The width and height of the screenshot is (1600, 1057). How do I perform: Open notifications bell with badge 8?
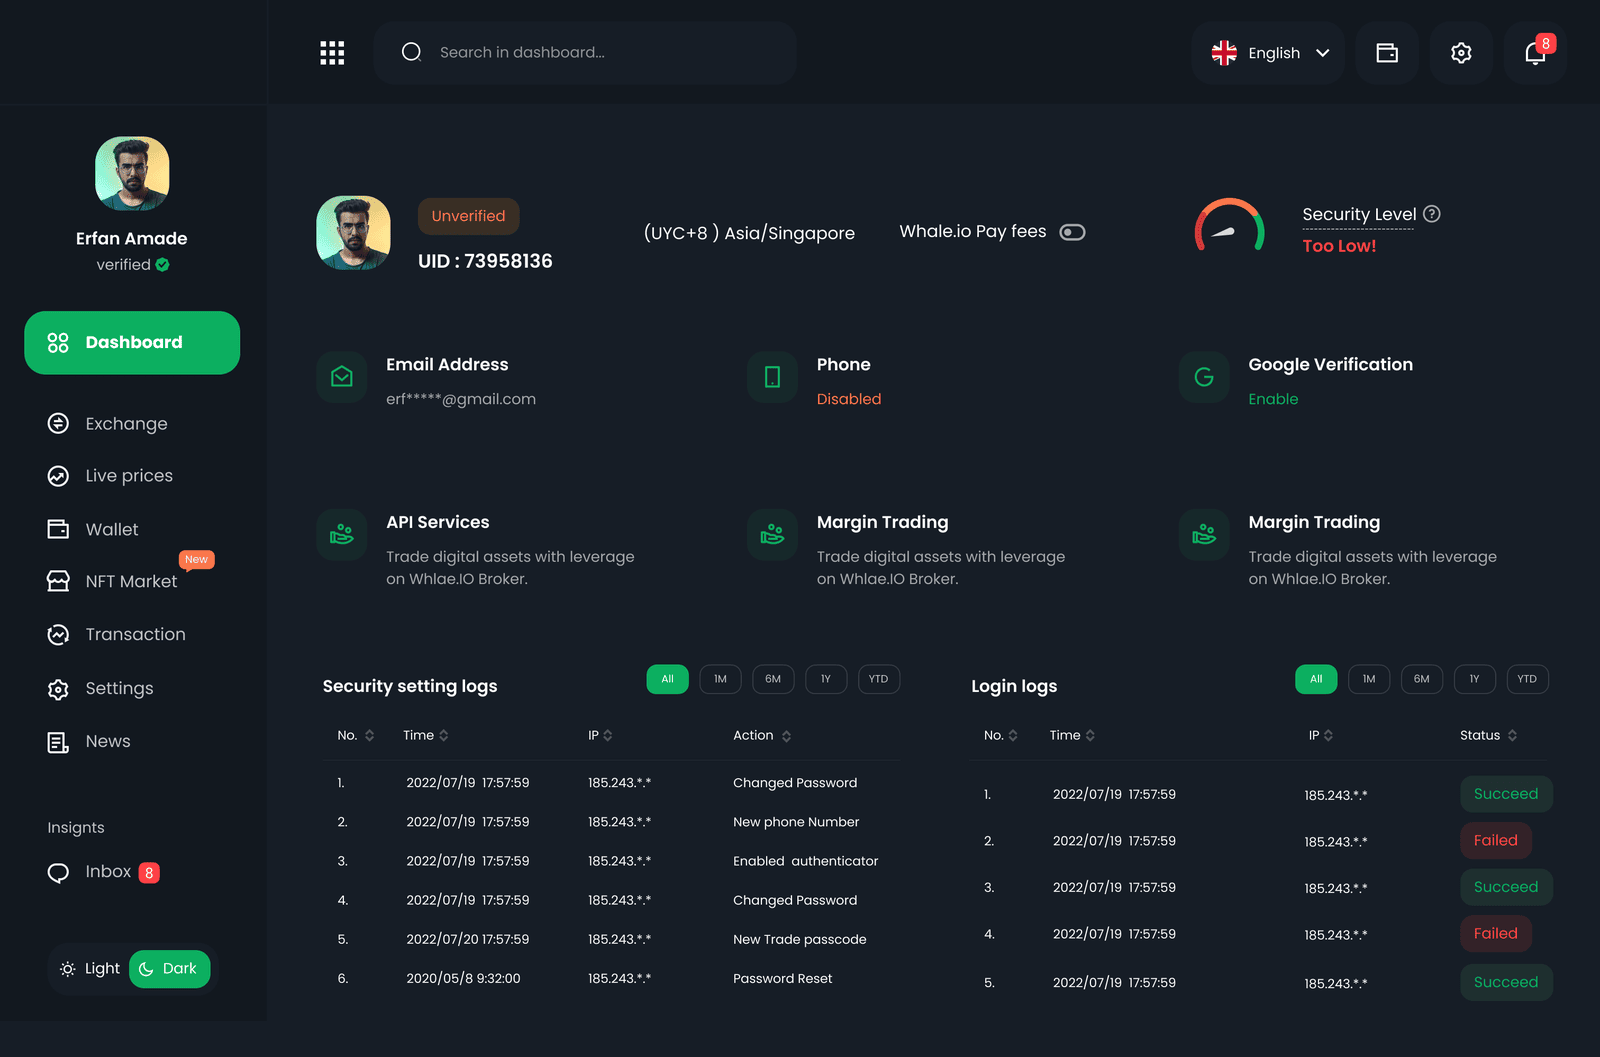(x=1535, y=53)
